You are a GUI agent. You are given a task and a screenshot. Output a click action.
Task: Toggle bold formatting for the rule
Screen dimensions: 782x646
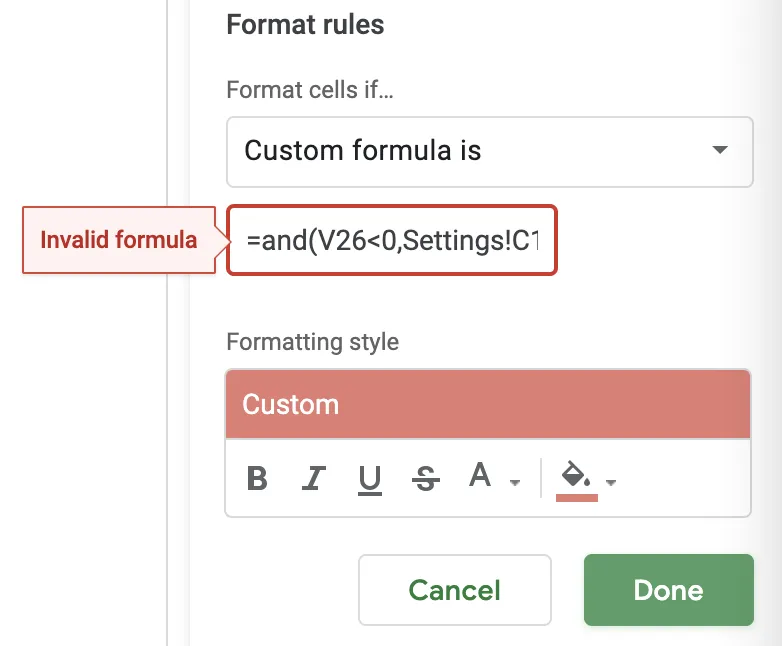click(257, 479)
